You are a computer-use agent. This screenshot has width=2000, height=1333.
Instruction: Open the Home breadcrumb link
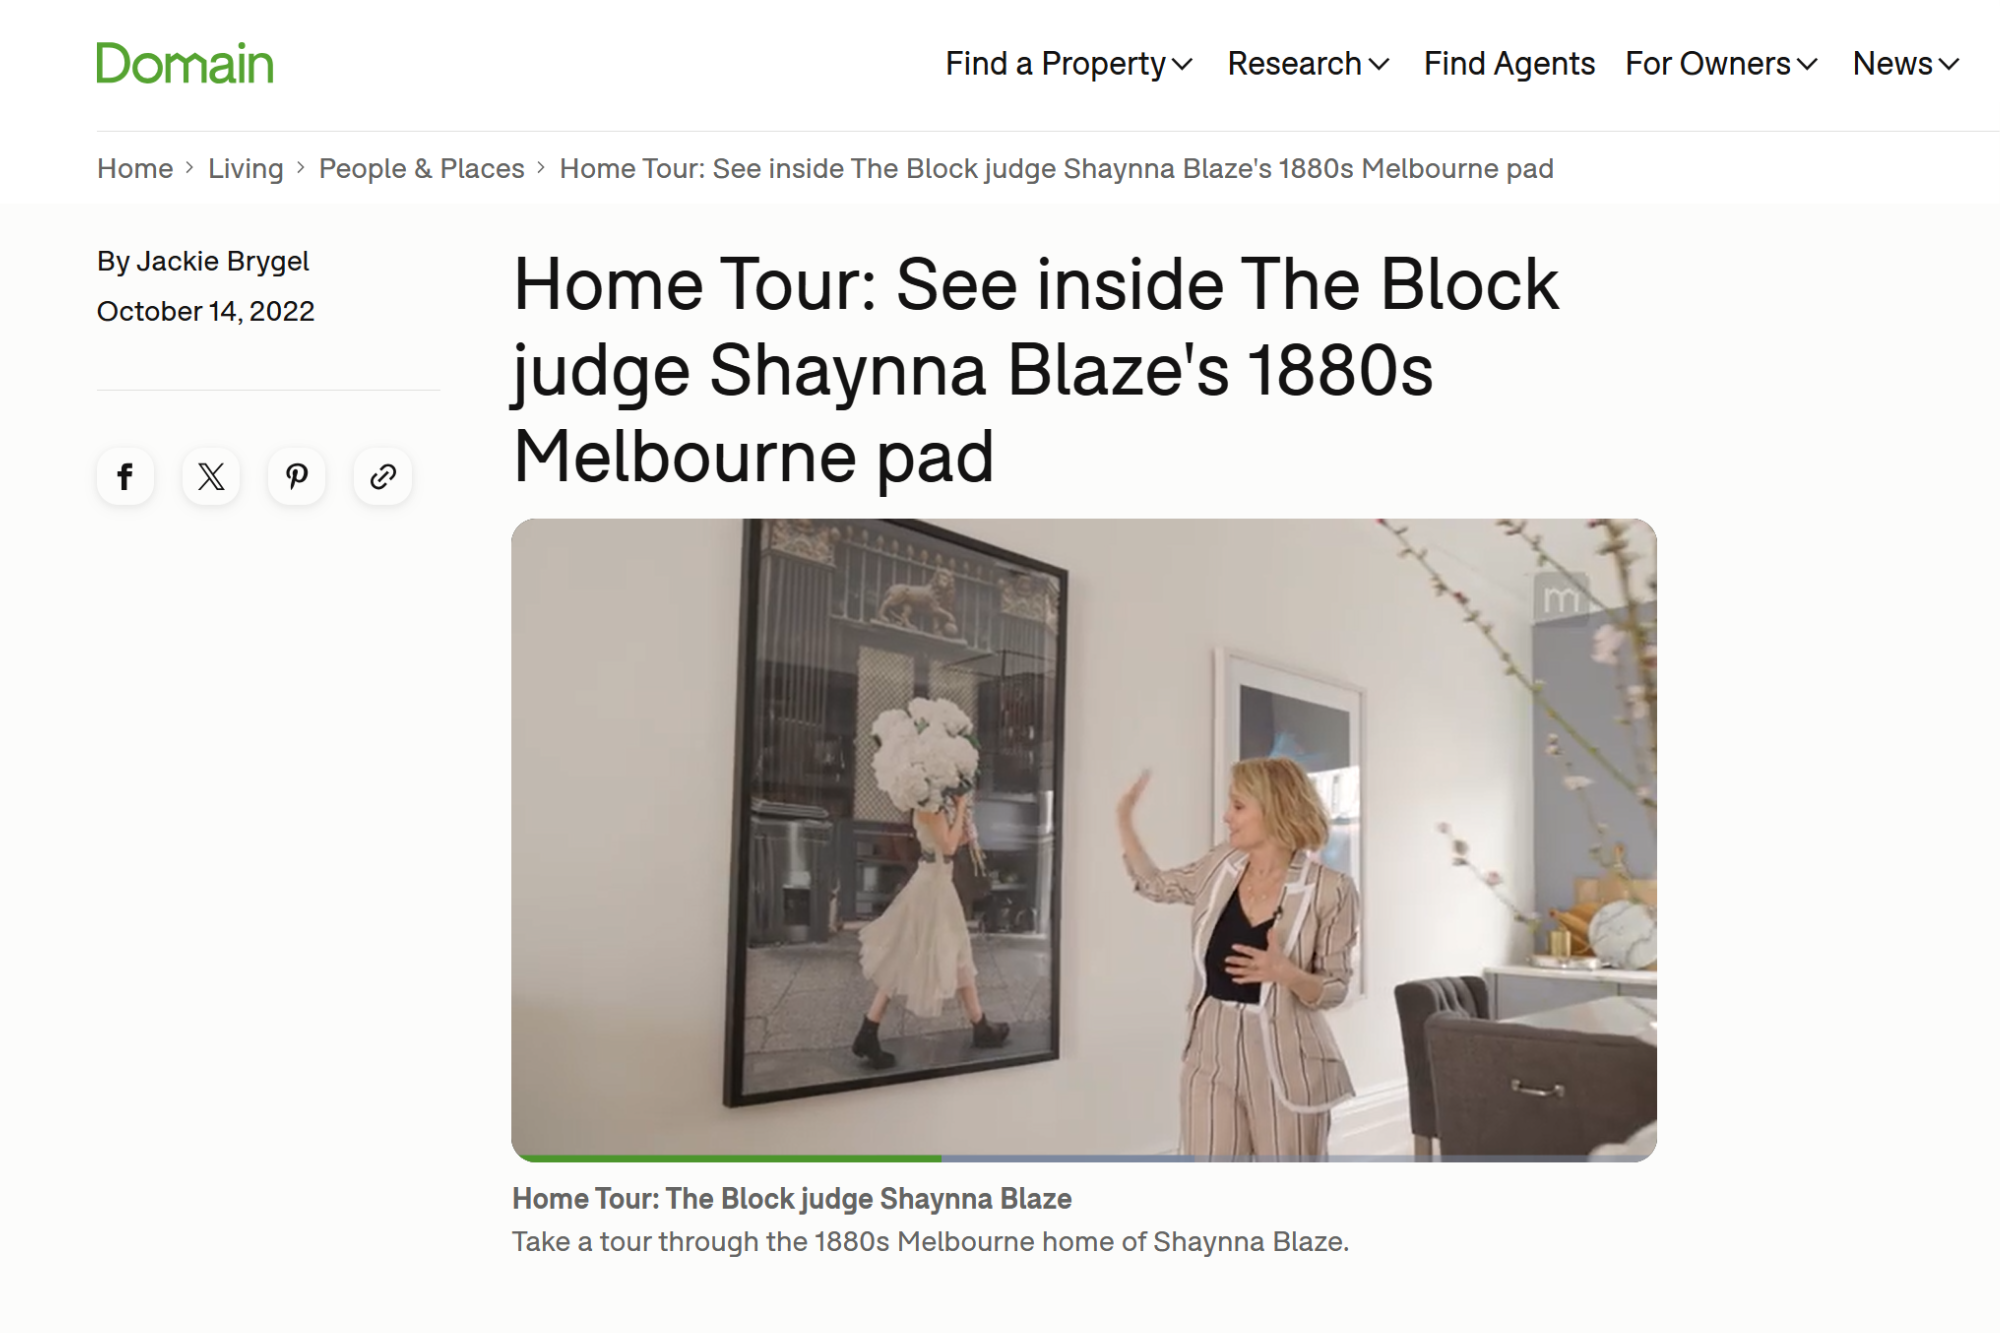[x=135, y=168]
